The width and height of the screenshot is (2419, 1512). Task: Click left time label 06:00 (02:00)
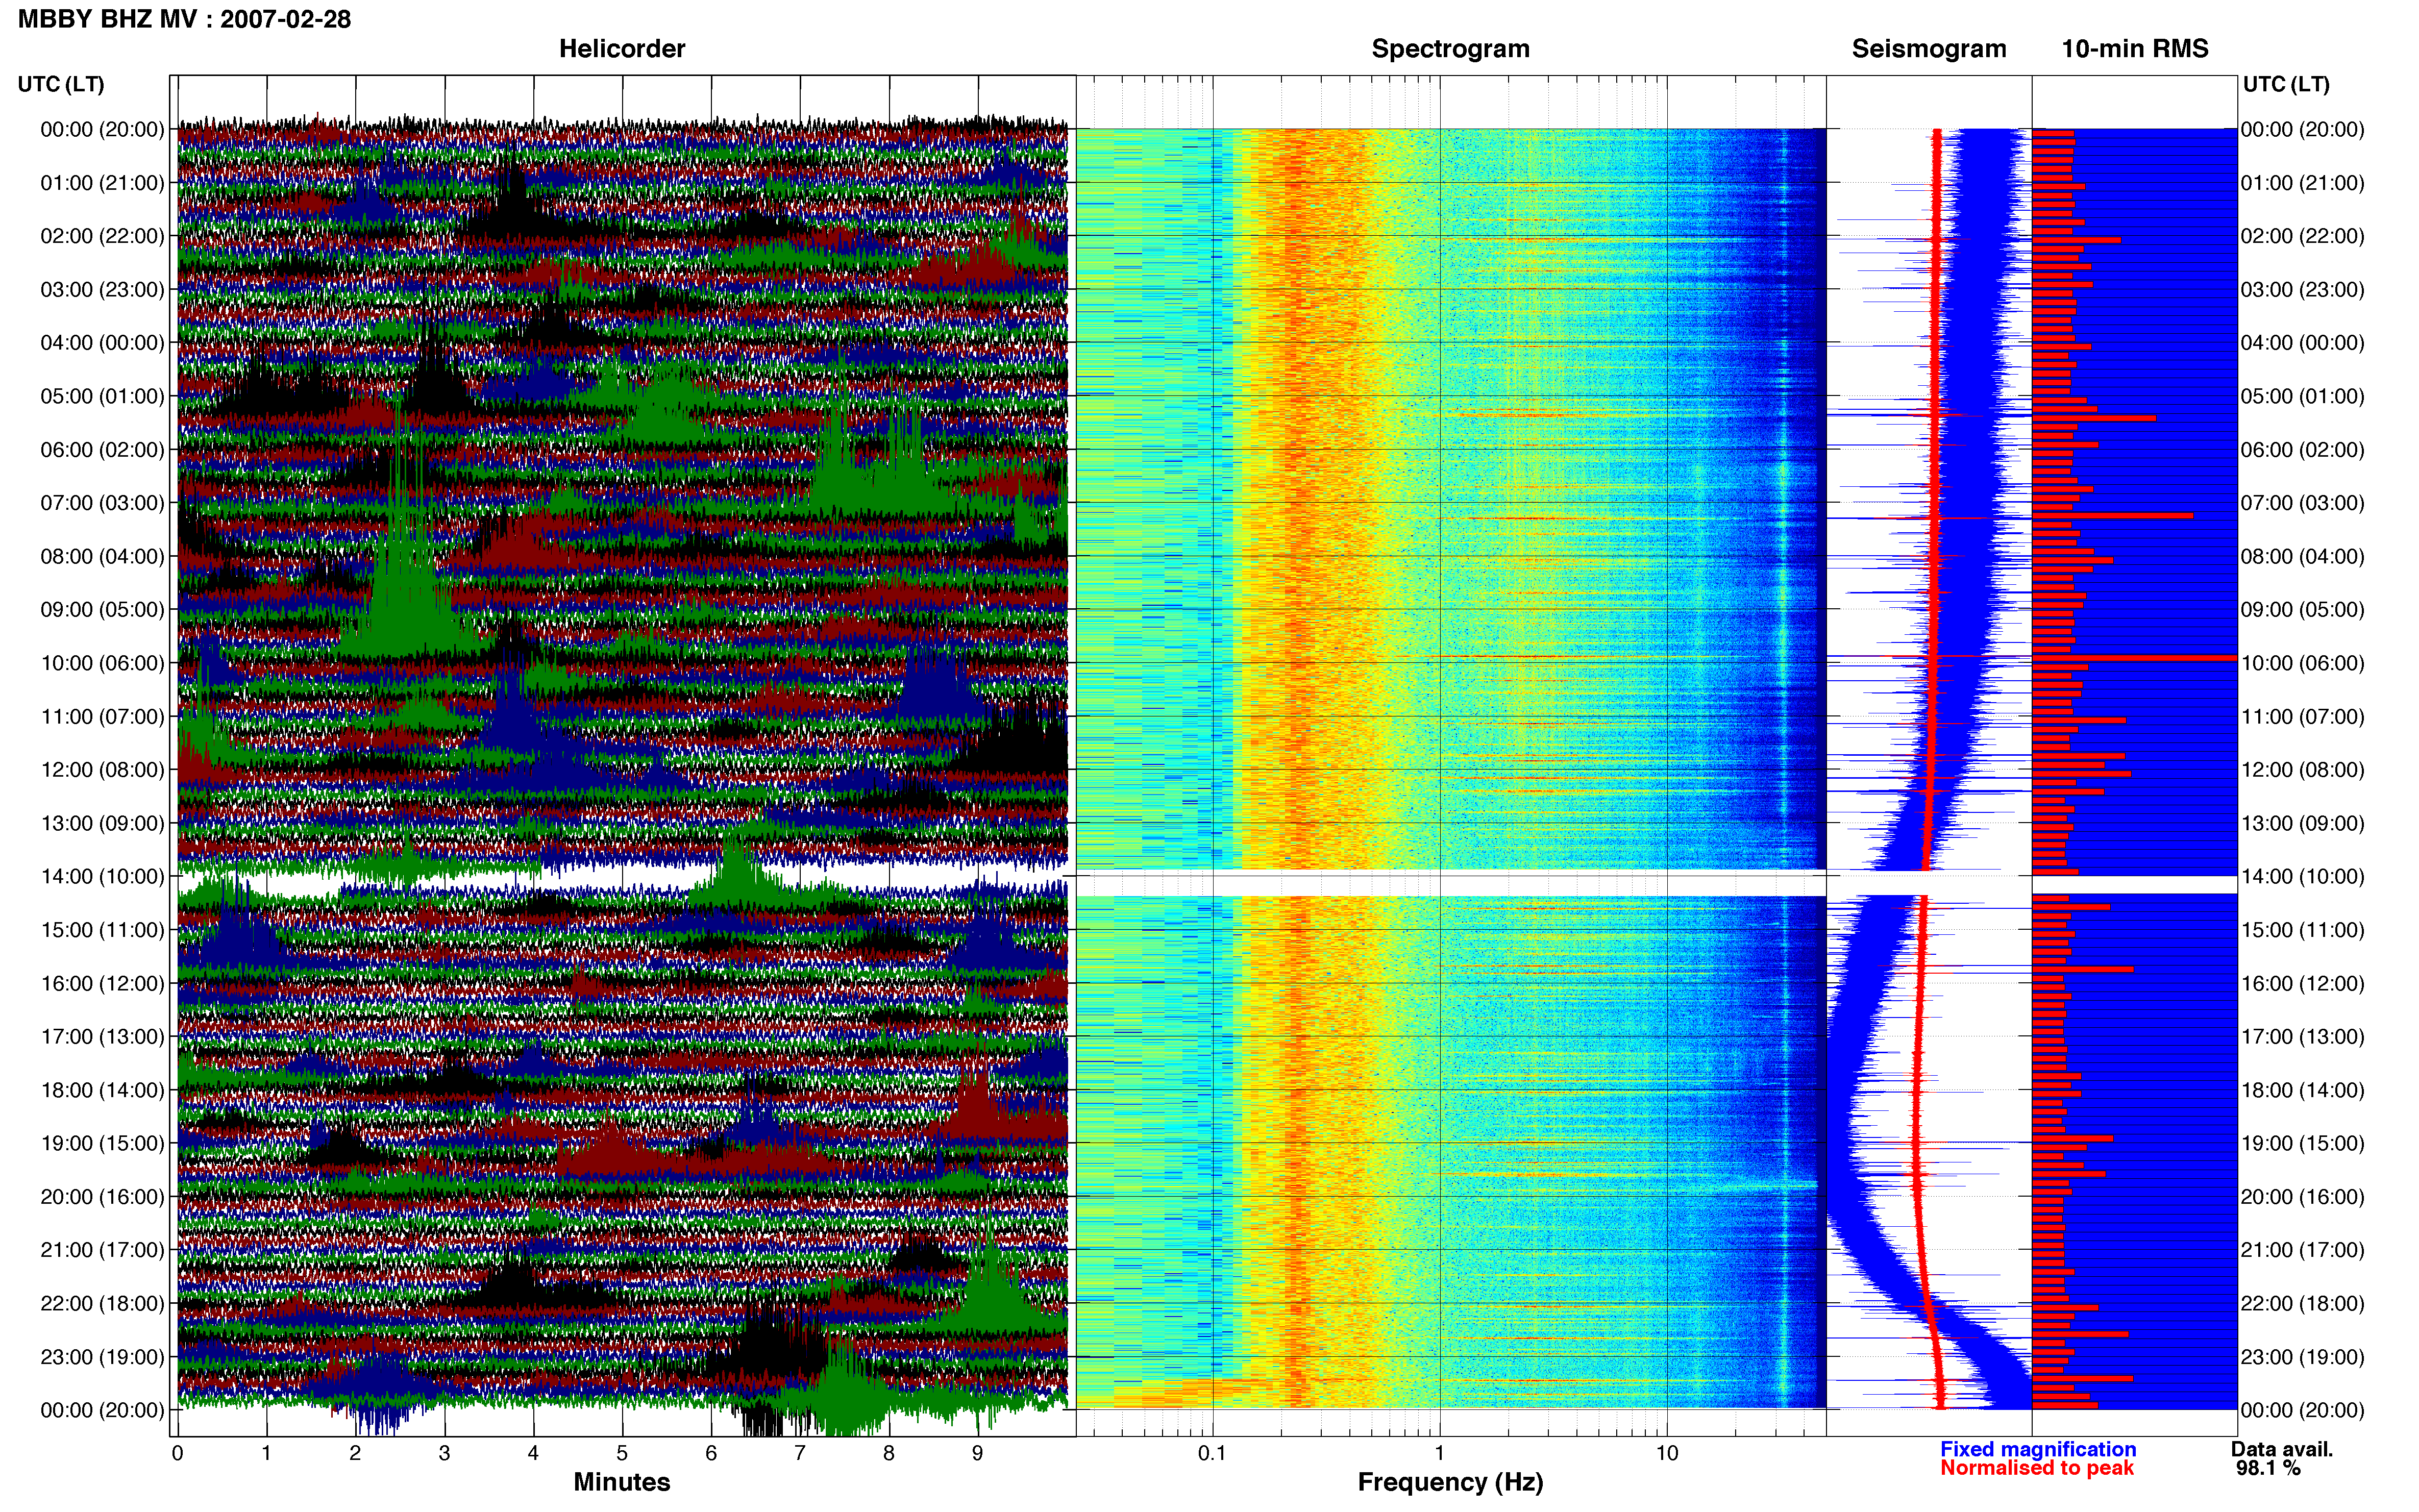[x=102, y=450]
